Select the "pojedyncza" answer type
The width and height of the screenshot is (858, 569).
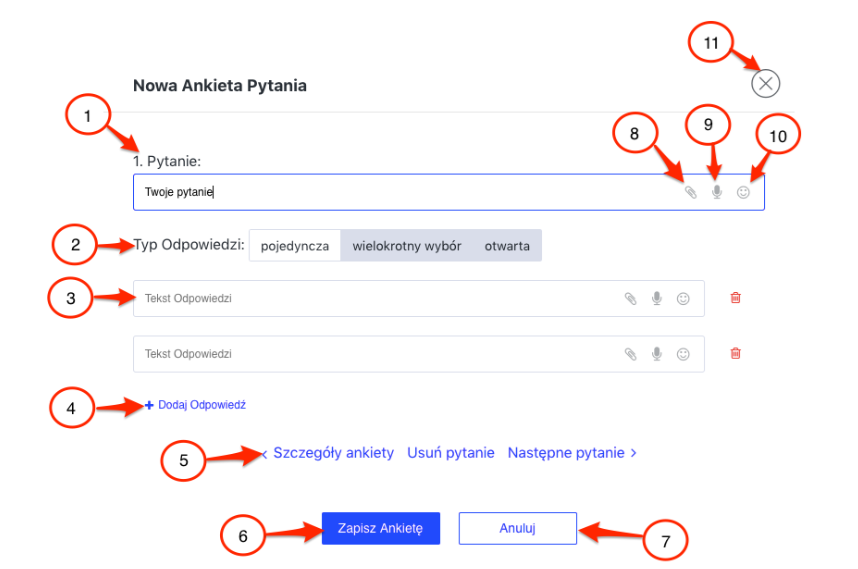coord(294,246)
